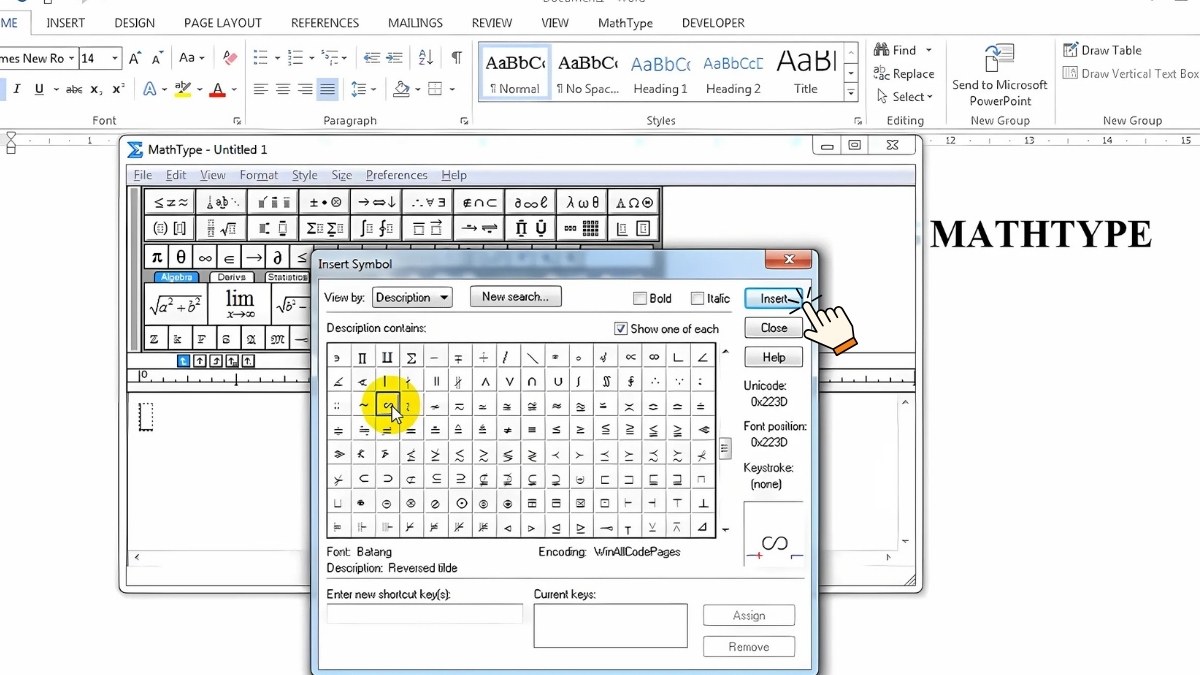The width and height of the screenshot is (1200, 675).
Task: Open MathType arrow symbols palette (→⇔↓)
Action: coord(376,202)
